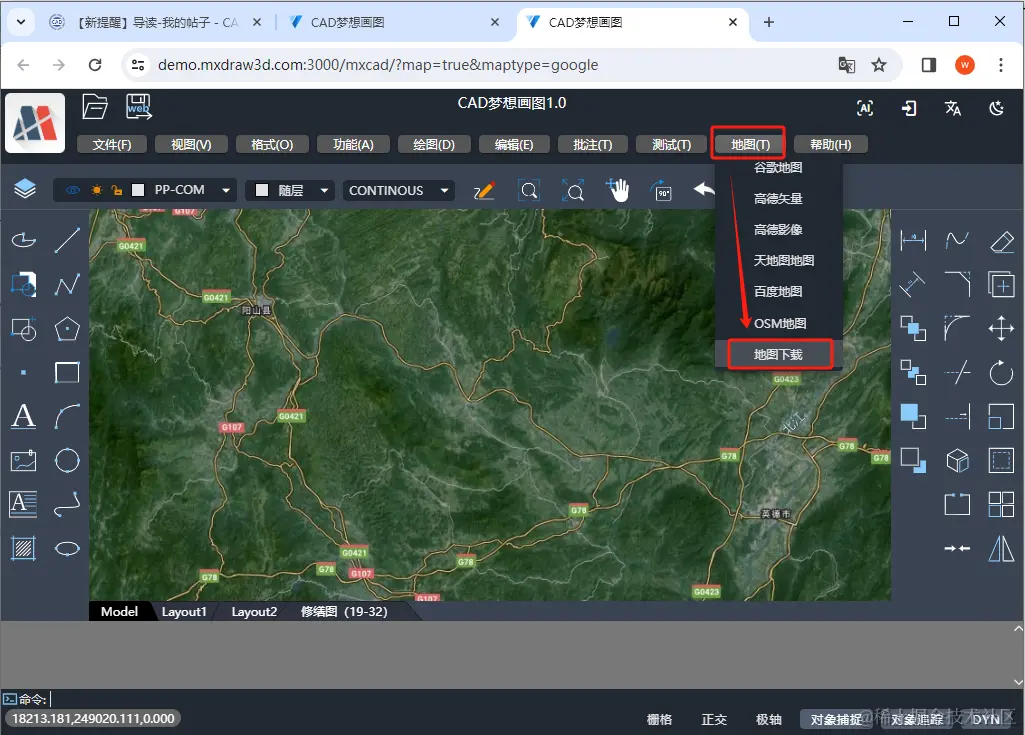Open the Layers panel icon below the logo
1025x735 pixels.
pos(23,189)
